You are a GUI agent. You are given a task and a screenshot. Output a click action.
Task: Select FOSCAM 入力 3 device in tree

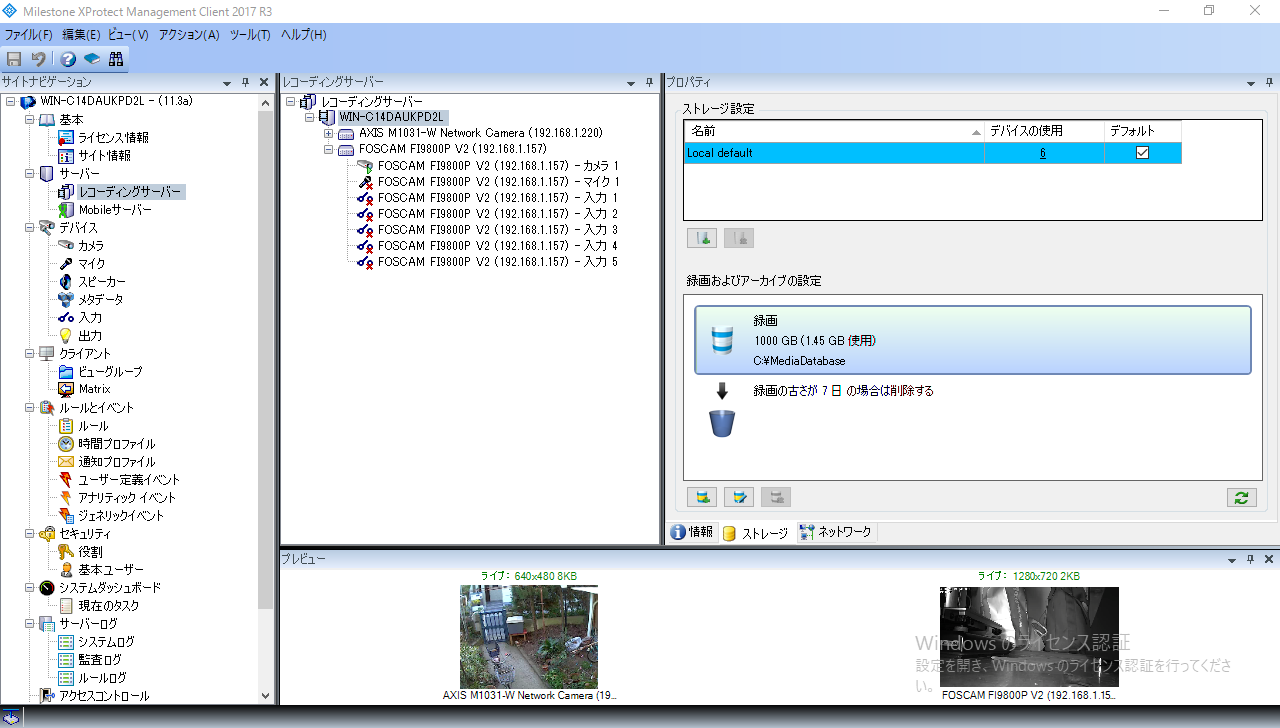click(498, 230)
